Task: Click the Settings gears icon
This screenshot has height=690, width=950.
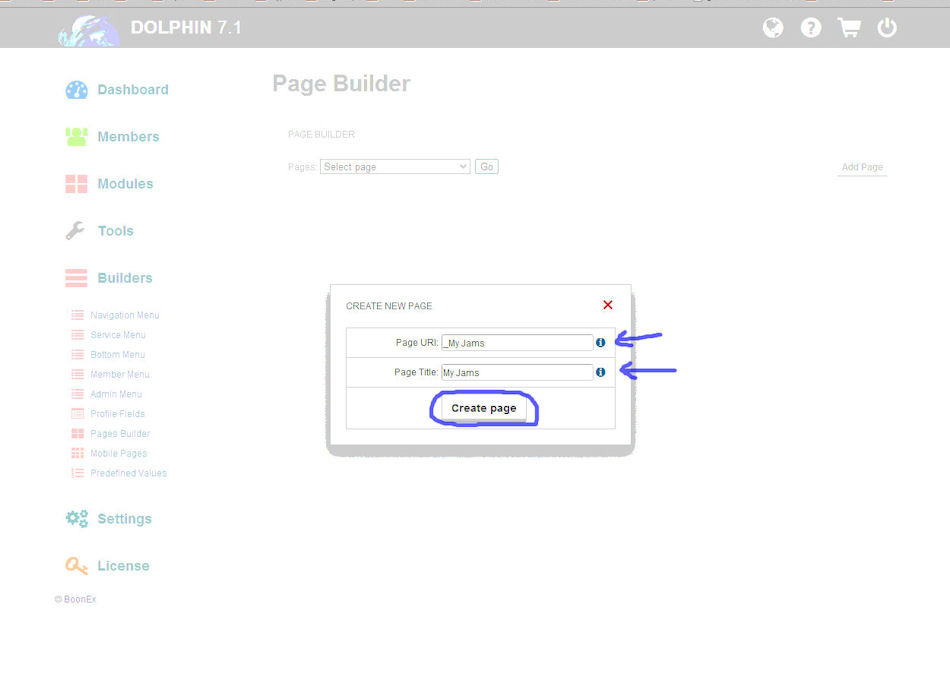Action: [x=76, y=519]
